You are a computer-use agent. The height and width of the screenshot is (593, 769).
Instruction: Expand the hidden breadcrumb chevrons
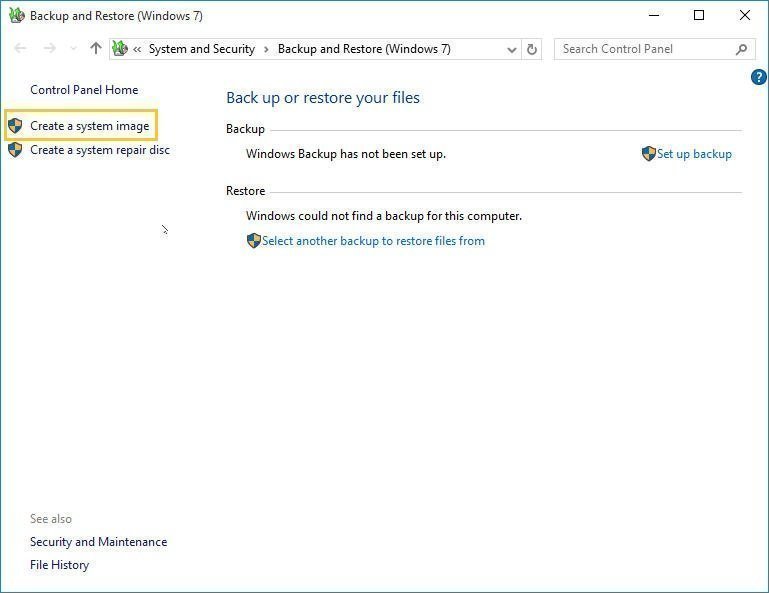(x=137, y=49)
